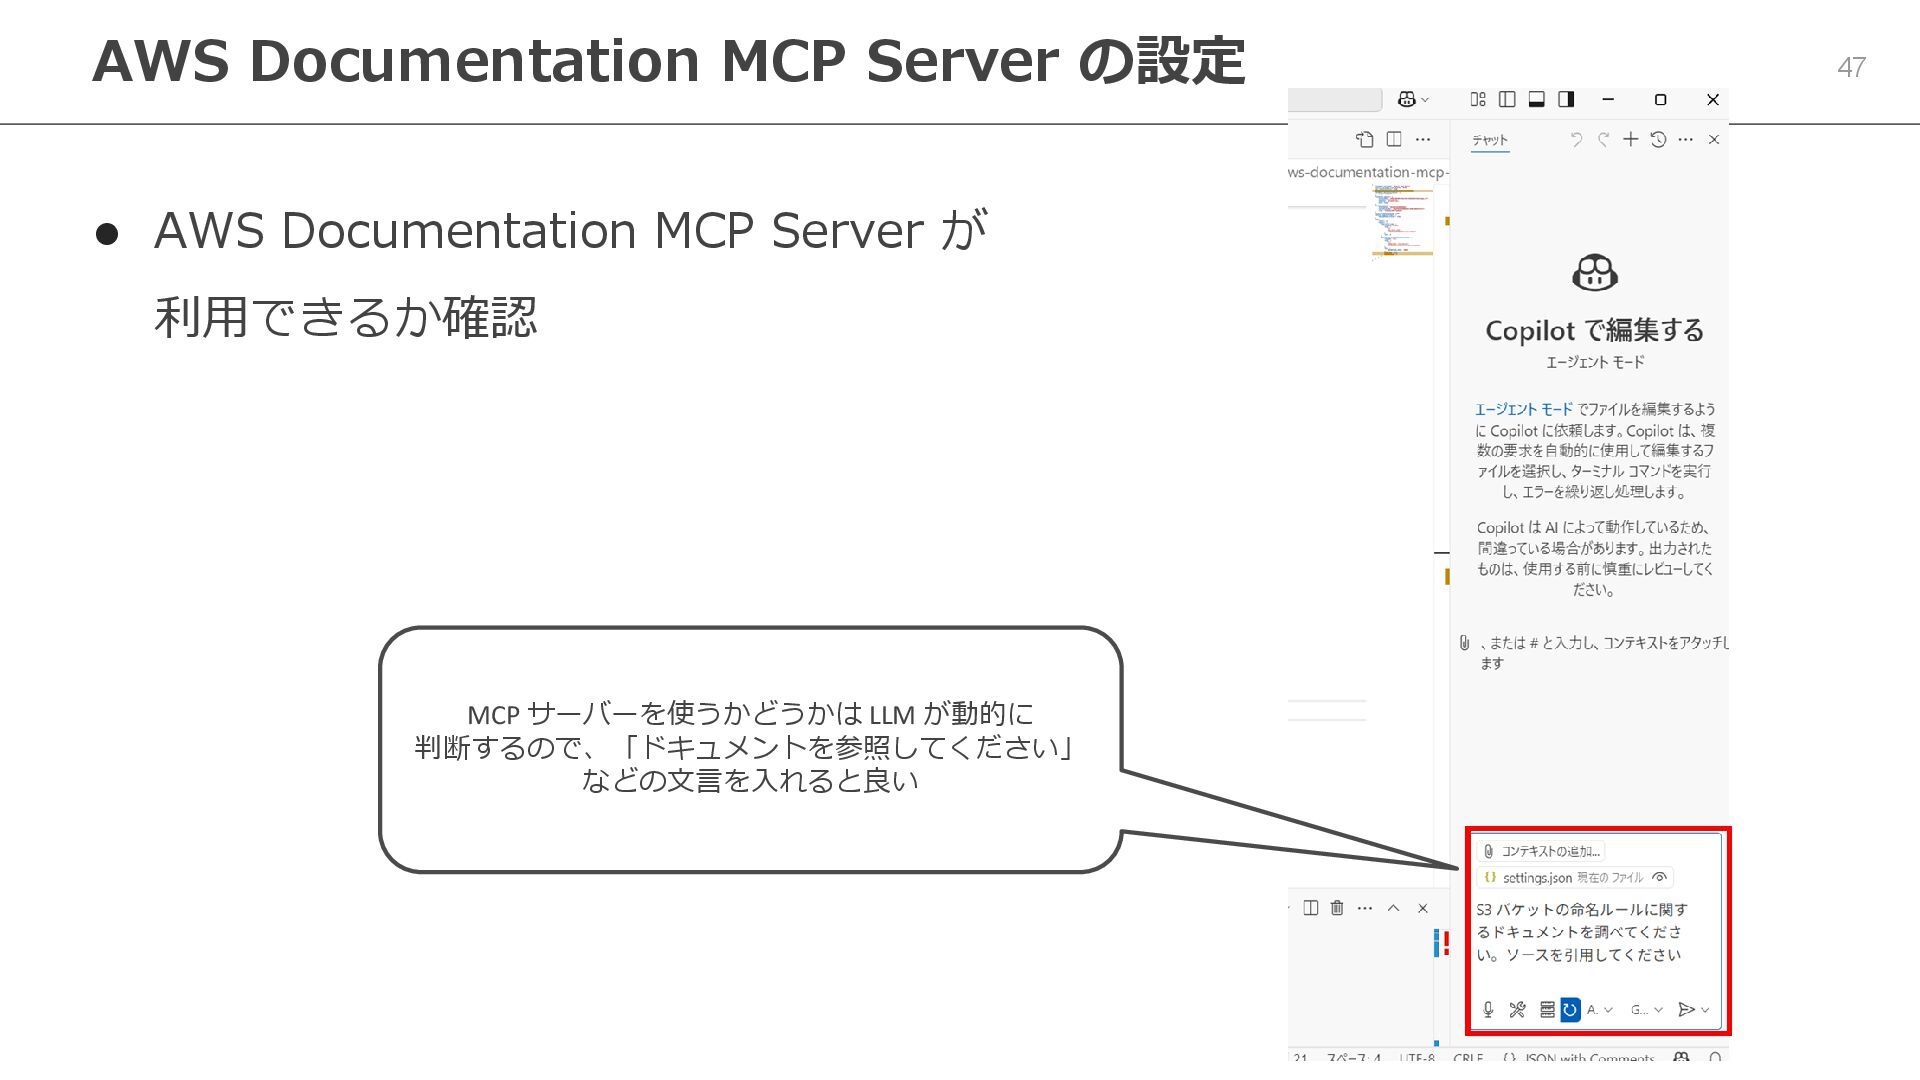Open the Copilot menu in title bar
The image size is (1920, 1080).
1406,99
